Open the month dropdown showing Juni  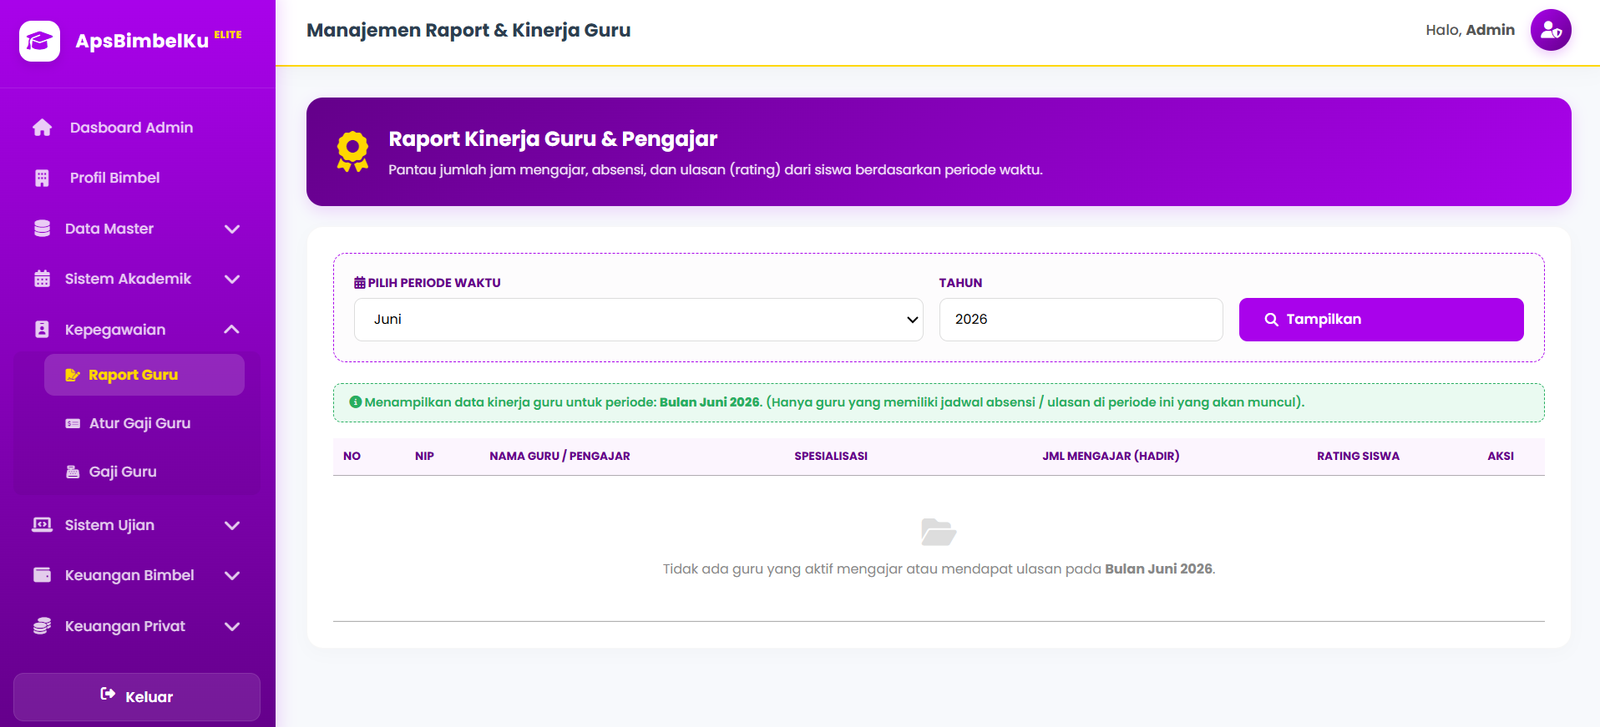tap(638, 319)
